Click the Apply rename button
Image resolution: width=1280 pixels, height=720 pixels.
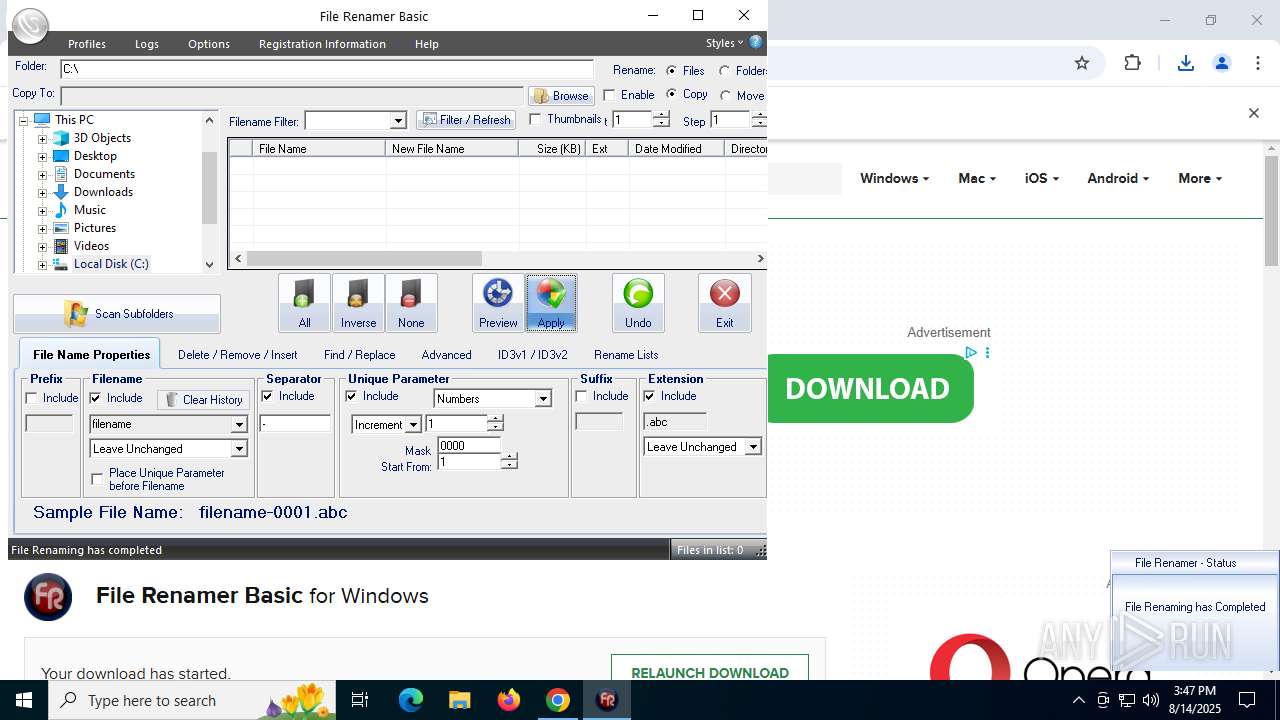tap(551, 303)
